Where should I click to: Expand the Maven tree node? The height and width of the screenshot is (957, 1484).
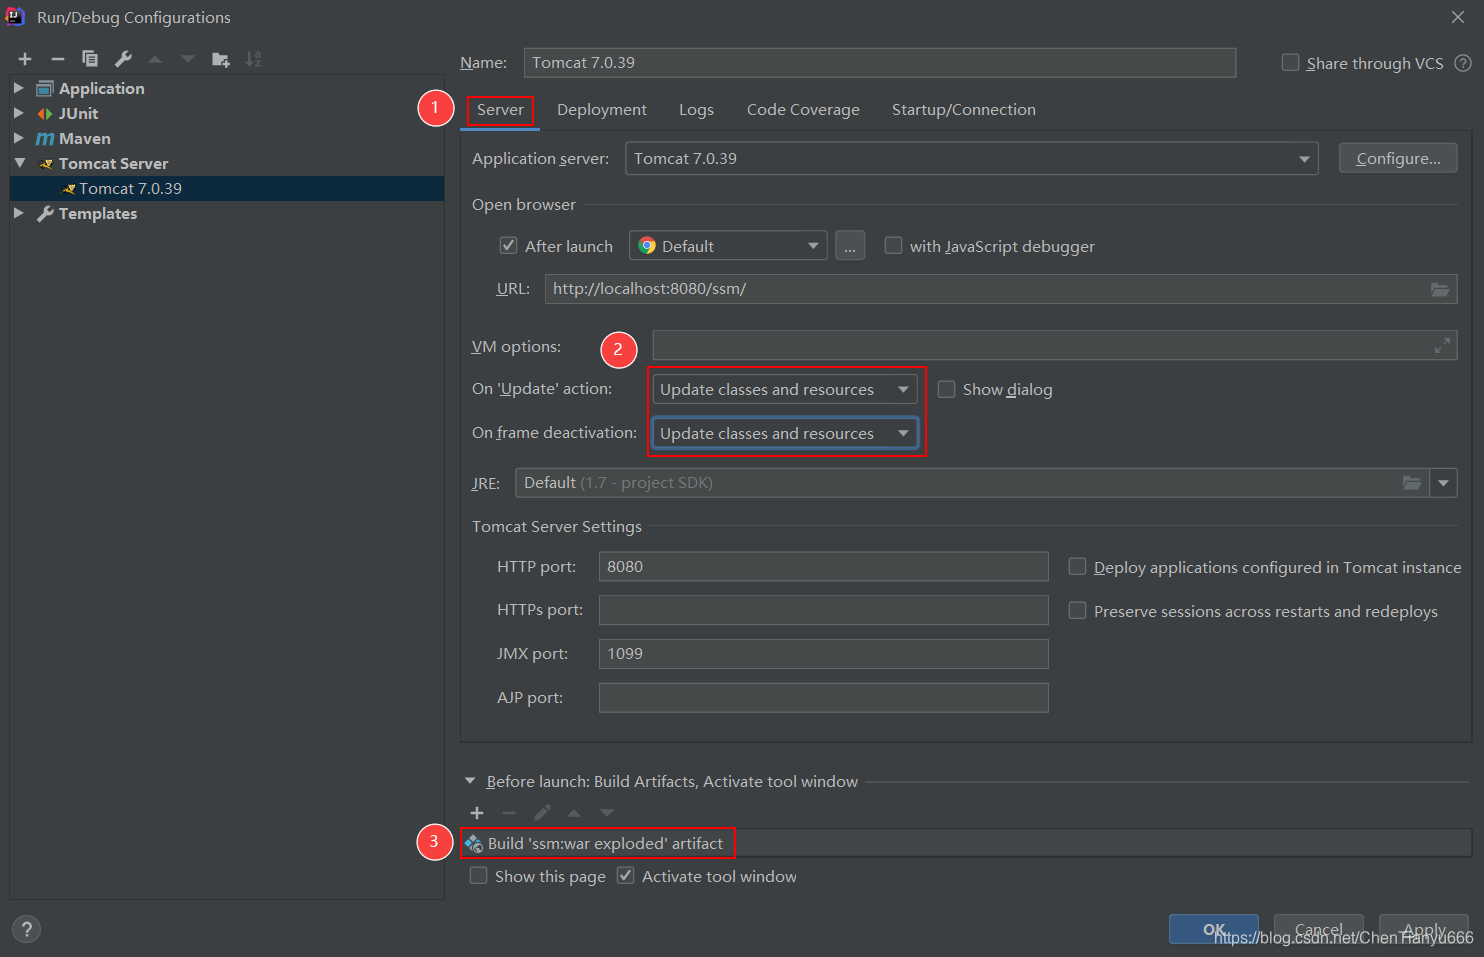pos(19,138)
